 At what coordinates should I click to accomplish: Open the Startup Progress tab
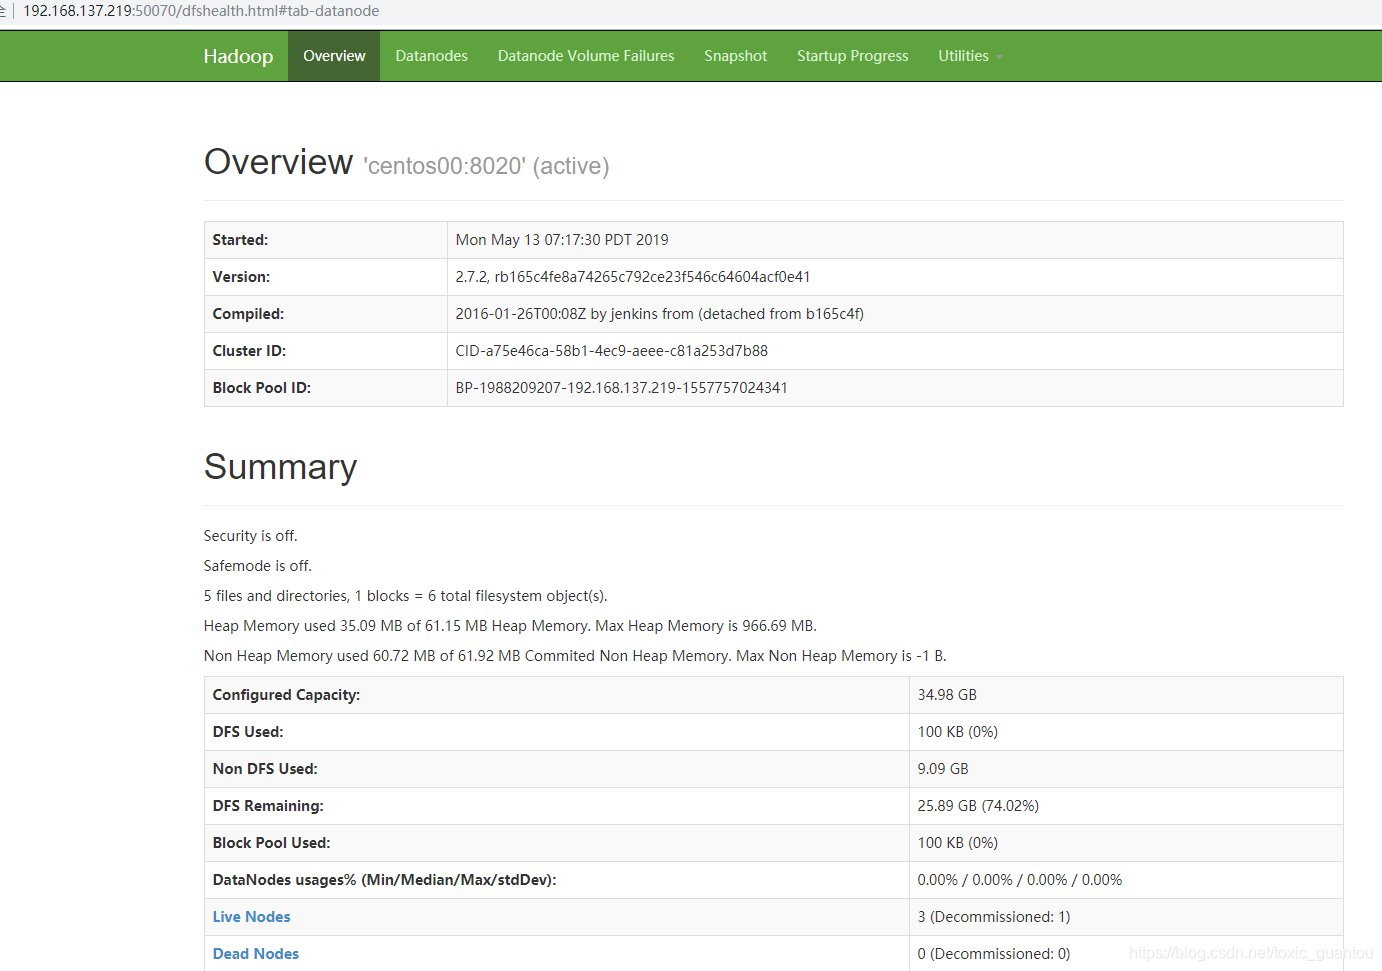852,56
